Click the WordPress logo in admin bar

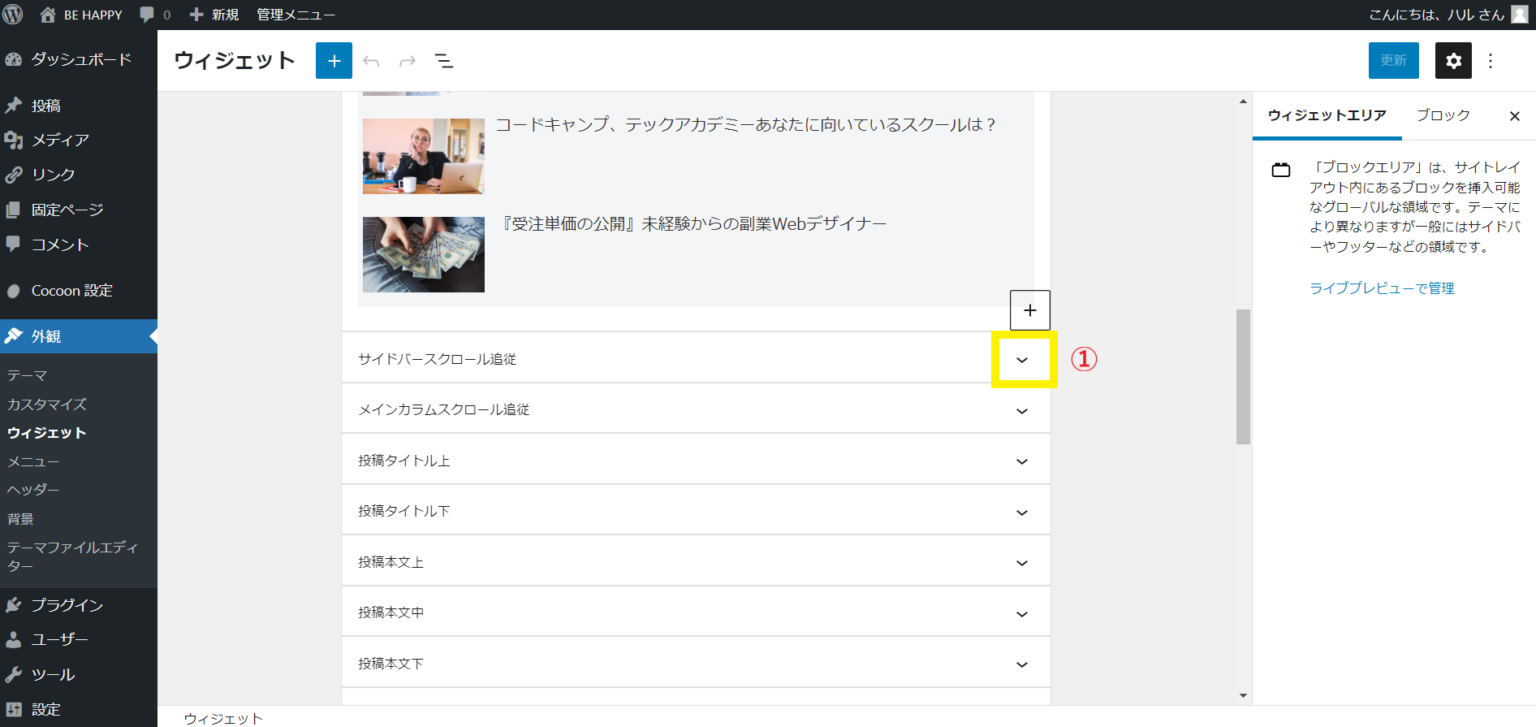(x=13, y=15)
